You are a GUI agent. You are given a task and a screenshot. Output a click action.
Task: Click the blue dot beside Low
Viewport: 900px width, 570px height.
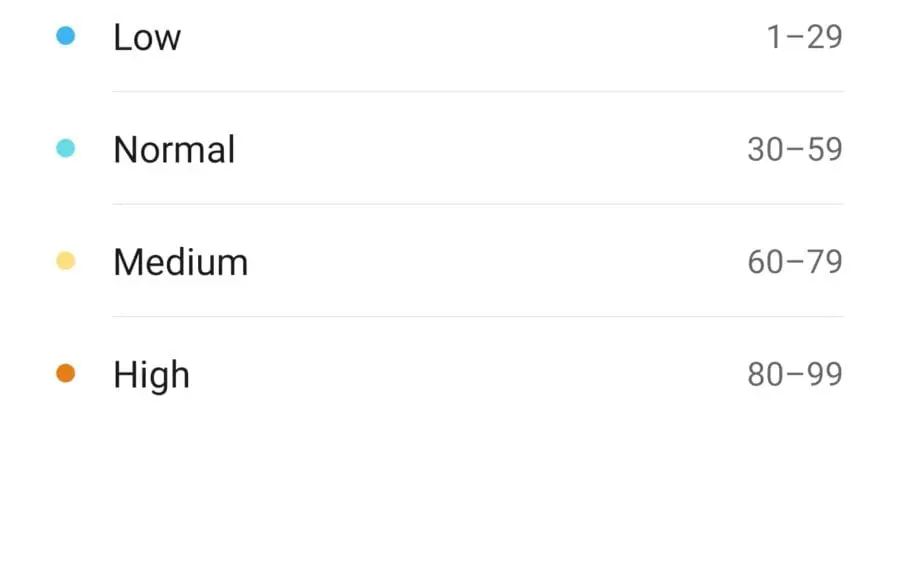tap(65, 36)
